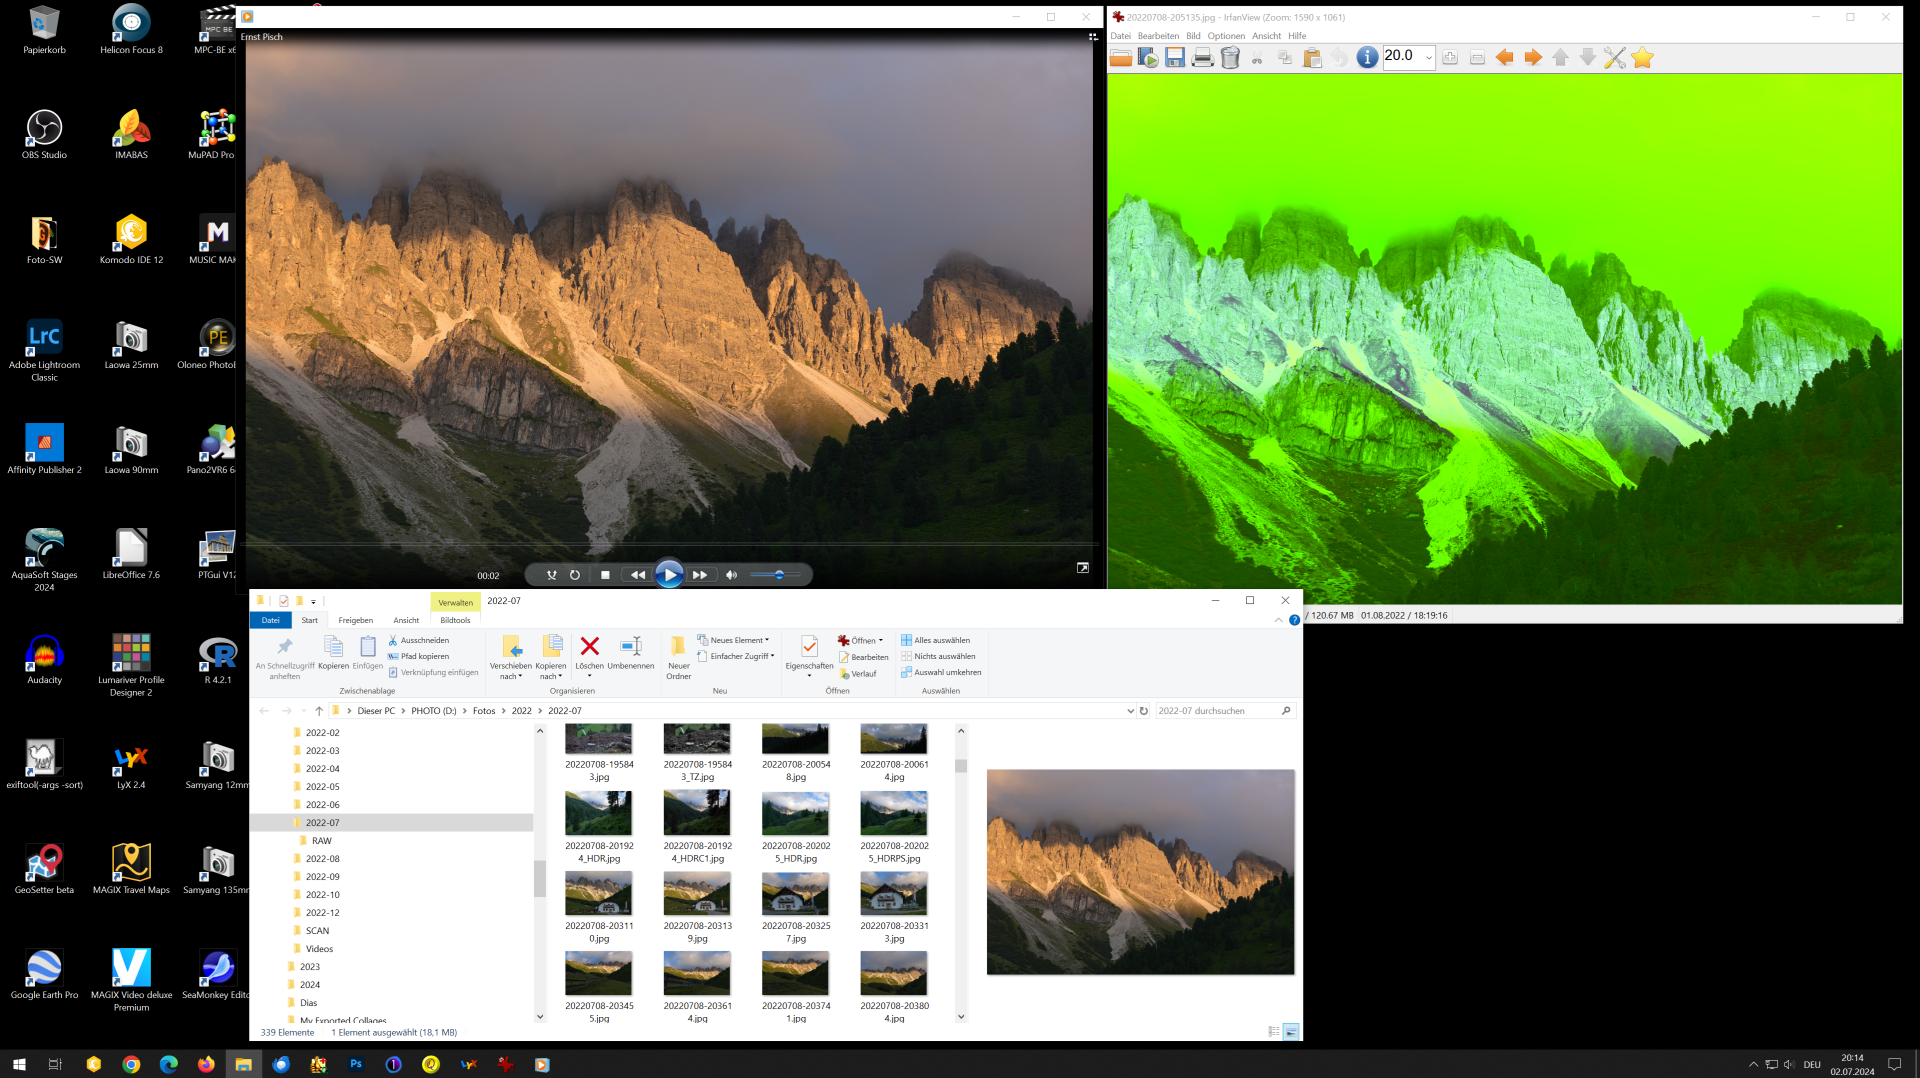Open JPG lossless operations via the wrench icon
1920x1078 pixels.
point(1614,57)
